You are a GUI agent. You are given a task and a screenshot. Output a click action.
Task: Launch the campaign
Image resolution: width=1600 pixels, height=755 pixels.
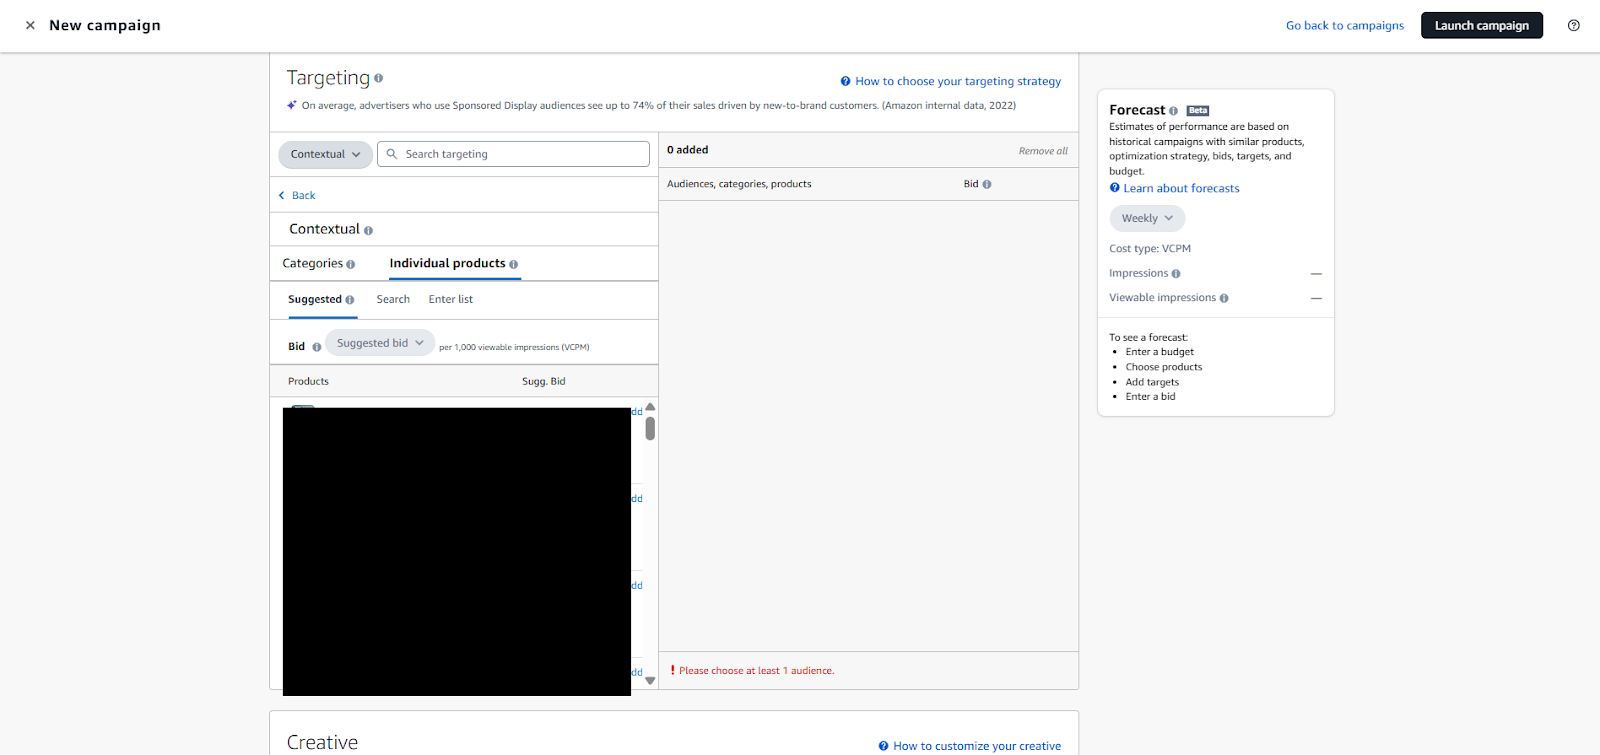coord(1482,26)
